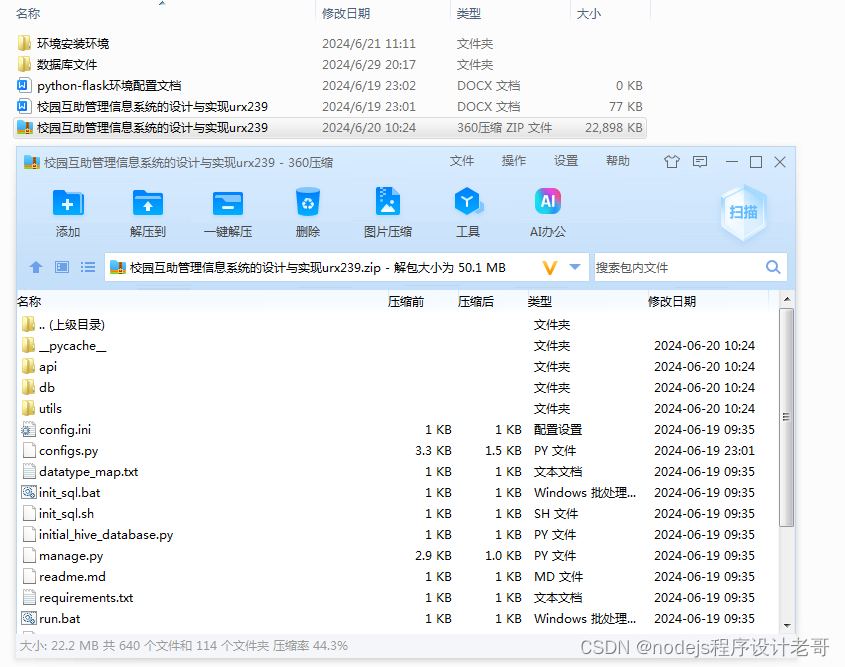Image resolution: width=845 pixels, height=667 pixels.
Task: Open the 操作 (Operations) menu
Action: [x=513, y=160]
